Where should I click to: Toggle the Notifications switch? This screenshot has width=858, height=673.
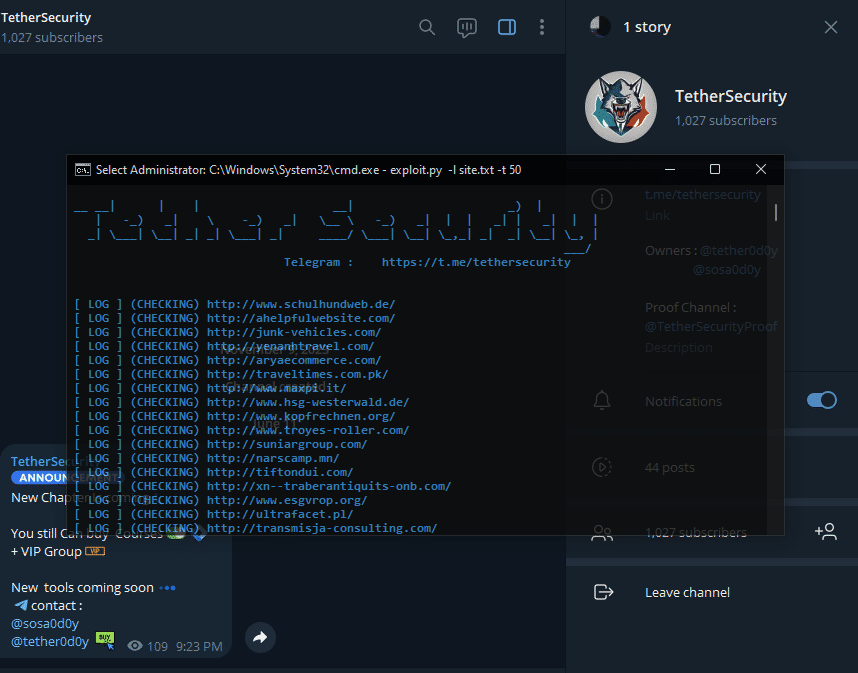[x=821, y=400]
